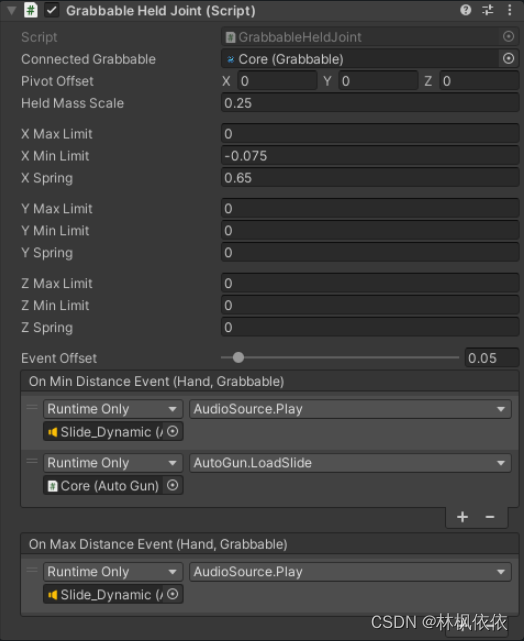Open the component presets slider icon
The image size is (524, 641).
[x=488, y=10]
